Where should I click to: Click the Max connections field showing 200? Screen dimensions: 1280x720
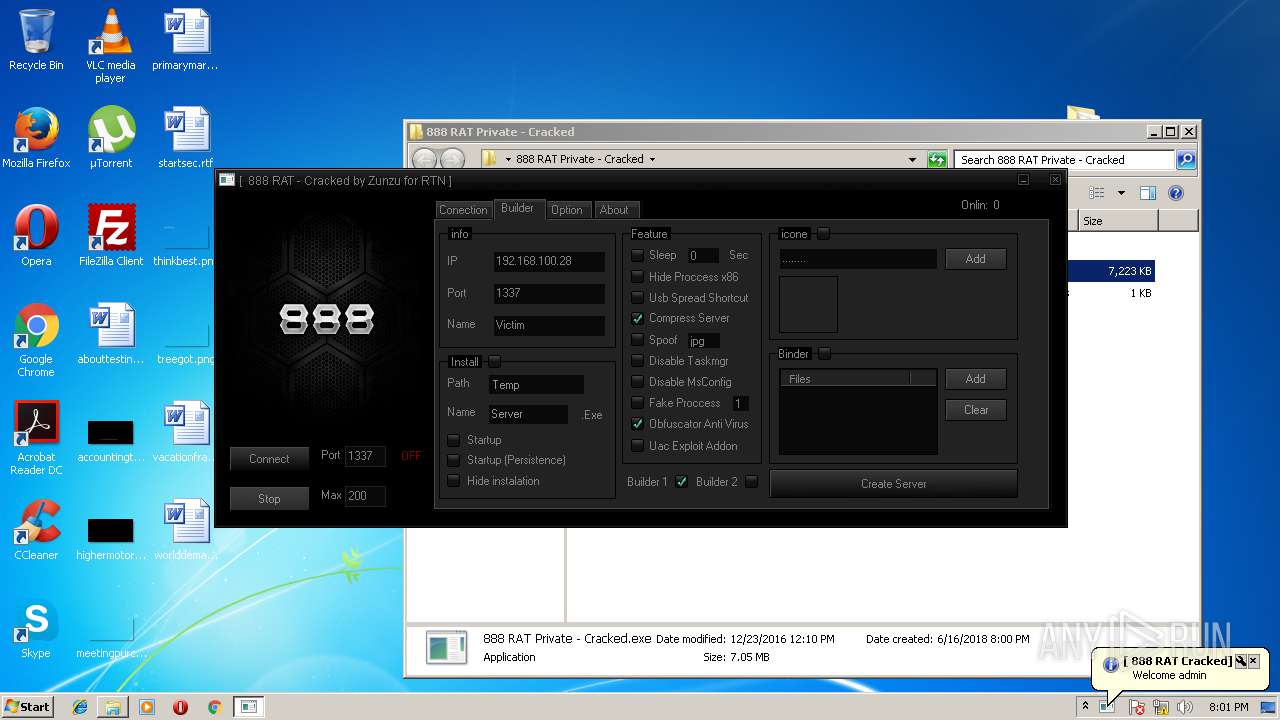pos(365,496)
